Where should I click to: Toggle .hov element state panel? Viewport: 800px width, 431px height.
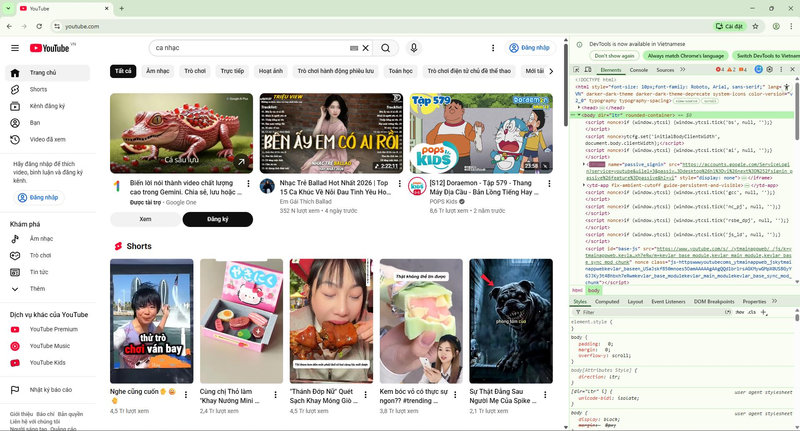pos(740,312)
